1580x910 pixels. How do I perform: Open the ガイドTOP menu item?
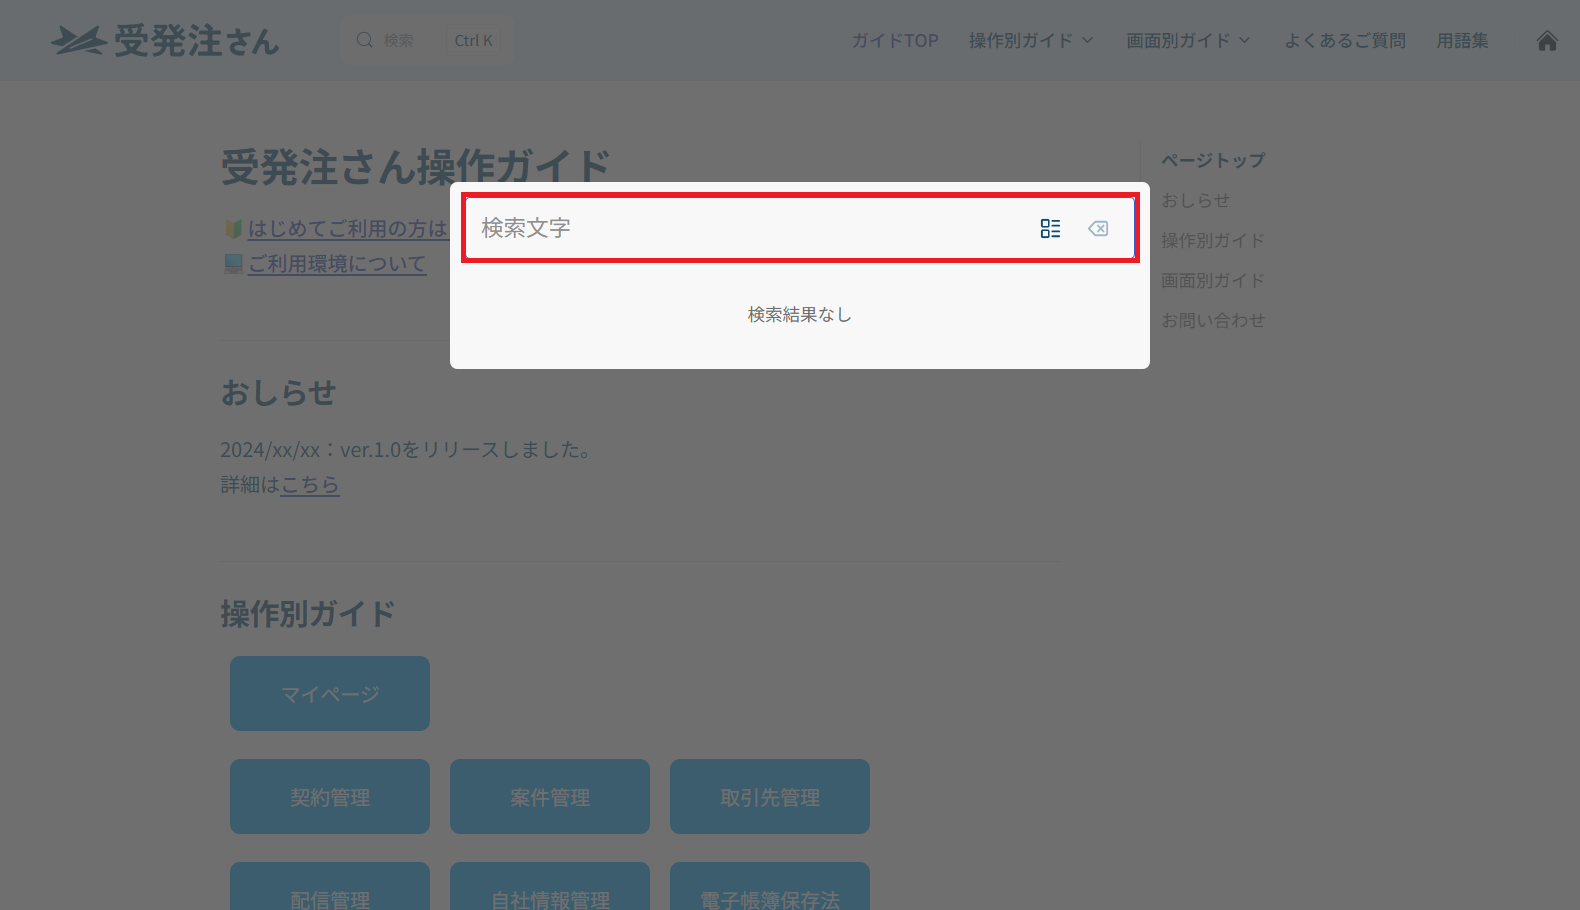coord(895,41)
